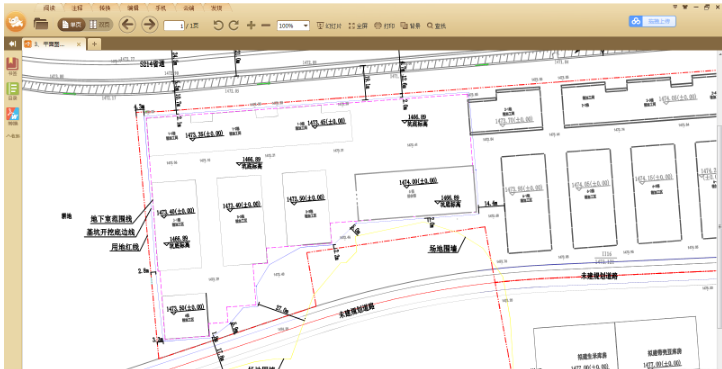Click the blue cloud upload button

pos(652,21)
